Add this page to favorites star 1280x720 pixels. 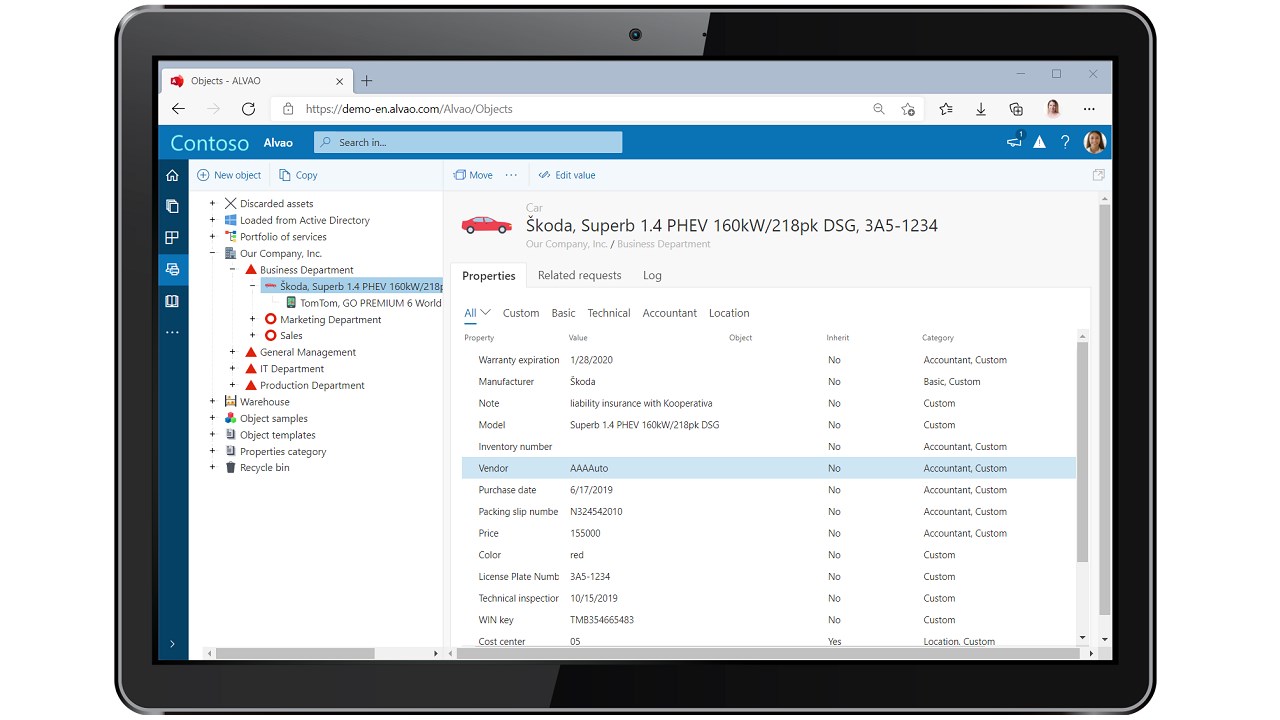tap(908, 109)
